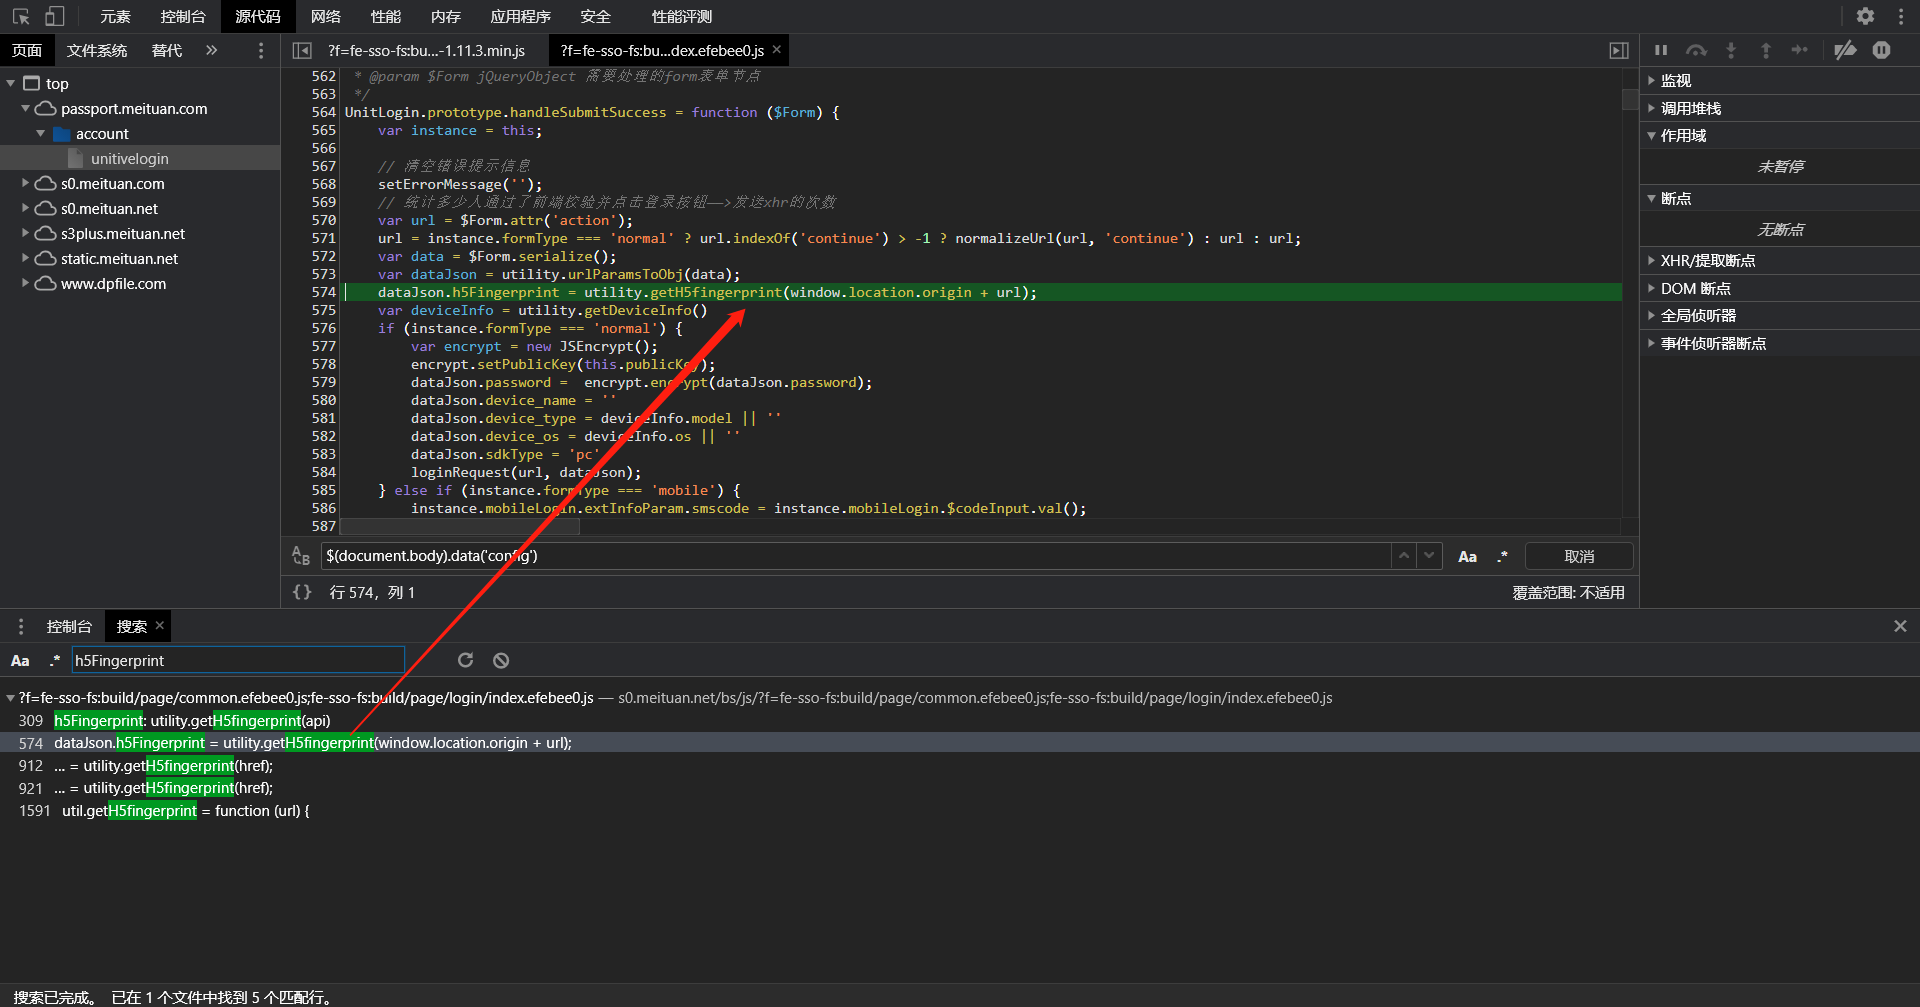The width and height of the screenshot is (1920, 1007).
Task: Toggle pause on exceptions icon
Action: point(1881,50)
